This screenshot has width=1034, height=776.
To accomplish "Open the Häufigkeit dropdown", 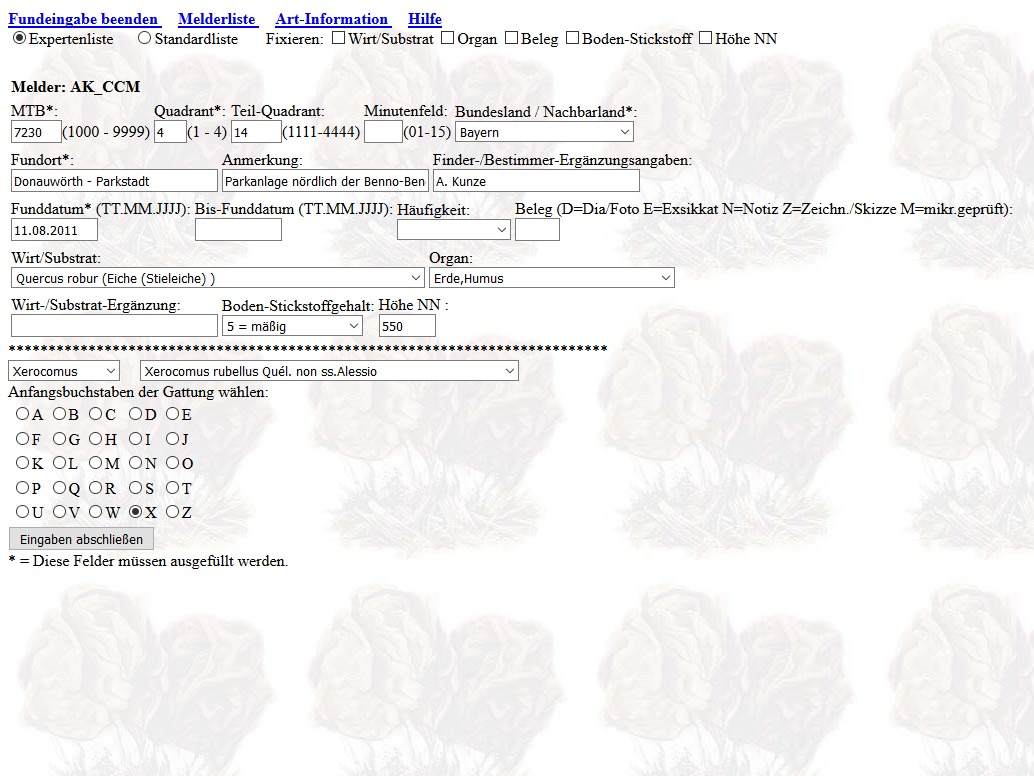I will pyautogui.click(x=453, y=230).
